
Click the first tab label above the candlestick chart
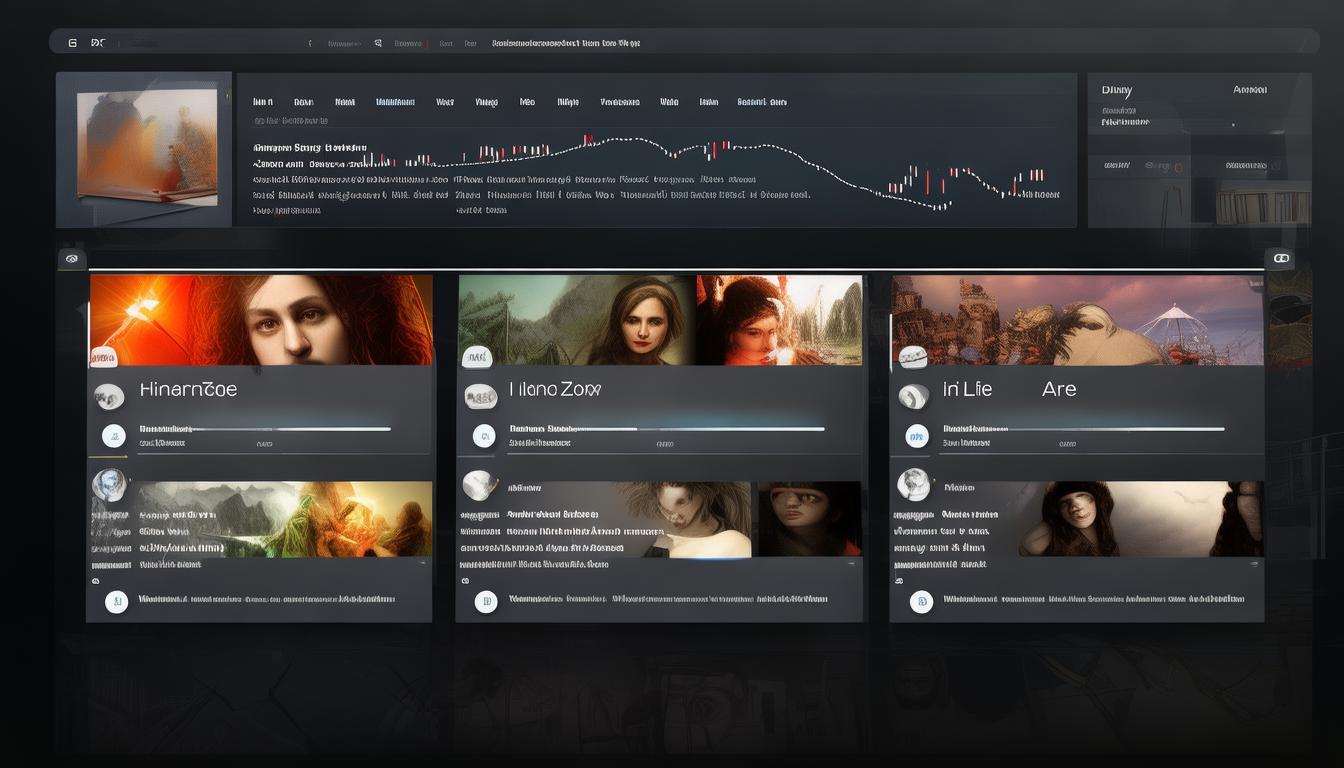[263, 102]
